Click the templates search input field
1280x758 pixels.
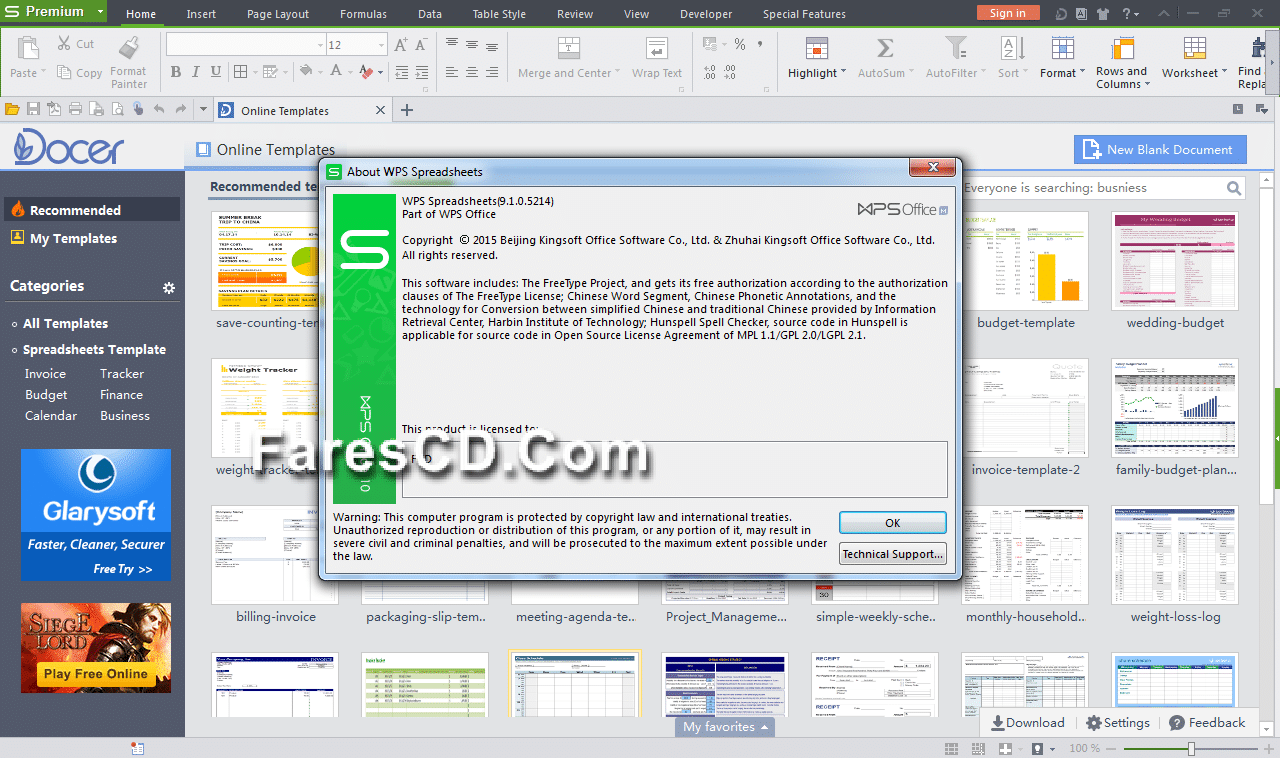(x=1090, y=188)
